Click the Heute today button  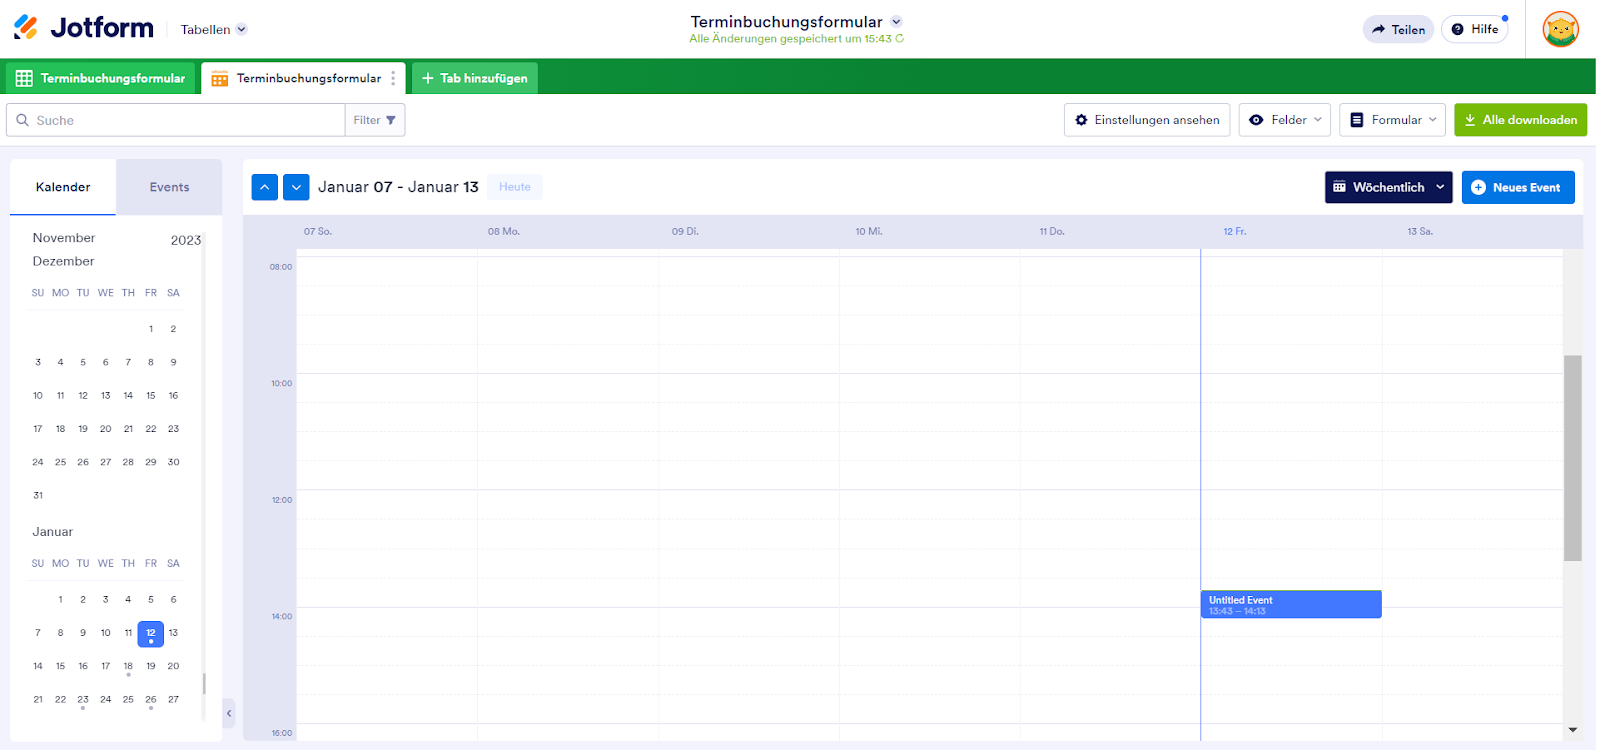(x=515, y=187)
